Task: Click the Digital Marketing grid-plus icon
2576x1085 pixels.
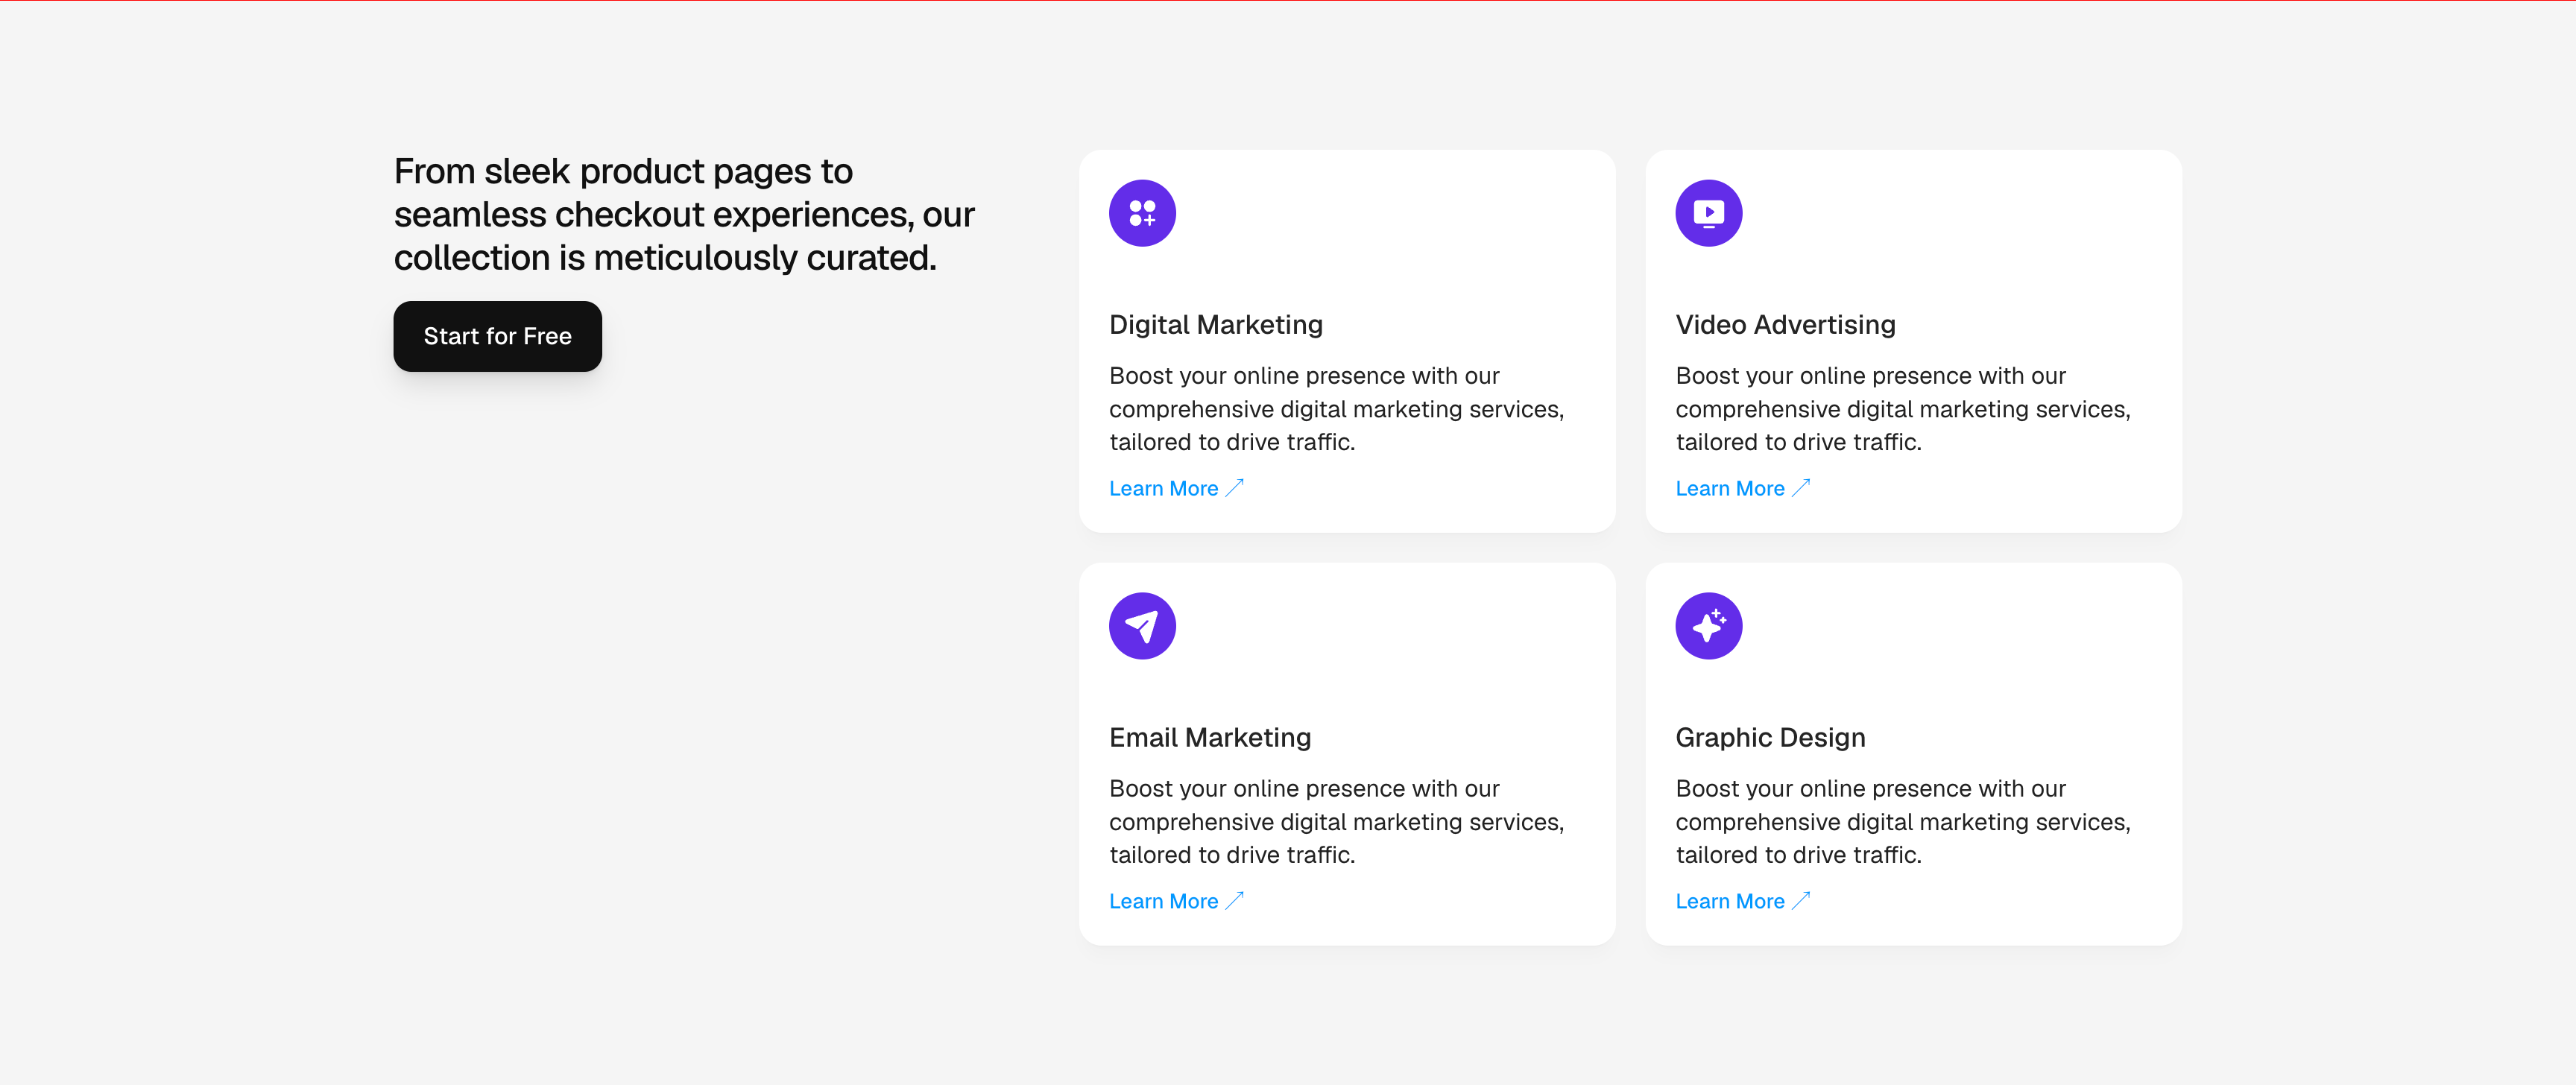Action: tap(1142, 213)
